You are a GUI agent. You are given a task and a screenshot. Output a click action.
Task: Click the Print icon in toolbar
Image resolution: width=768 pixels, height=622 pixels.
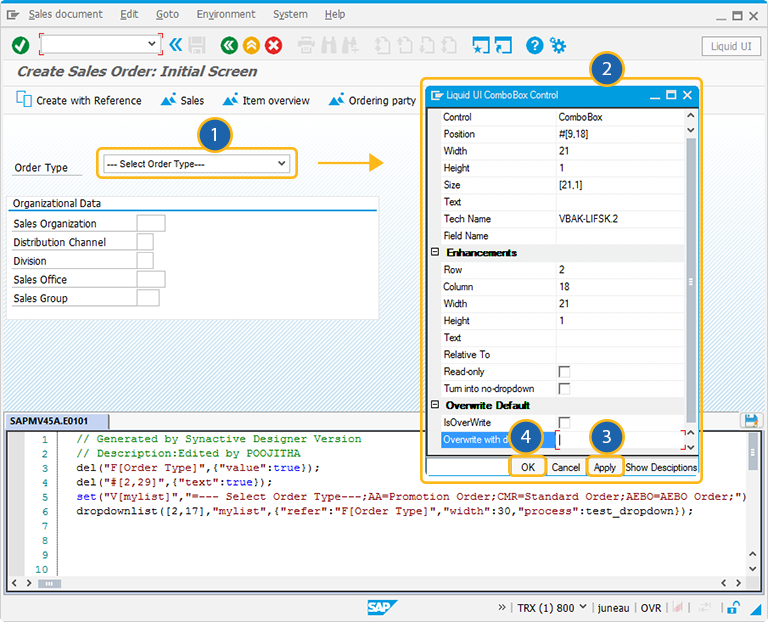306,46
